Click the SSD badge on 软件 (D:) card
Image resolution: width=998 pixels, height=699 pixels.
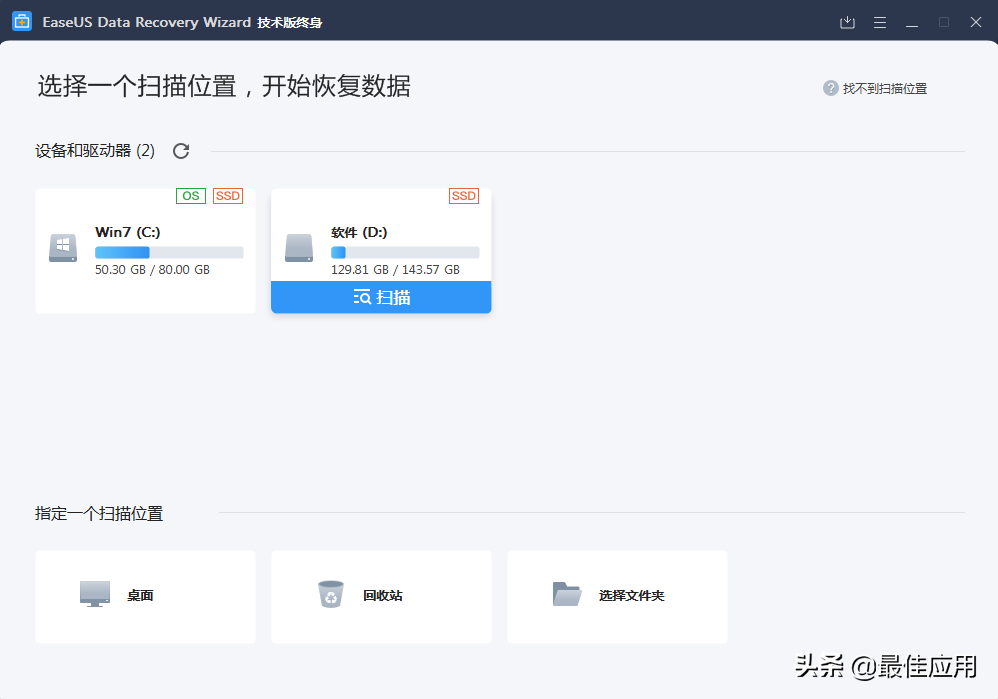(x=464, y=196)
